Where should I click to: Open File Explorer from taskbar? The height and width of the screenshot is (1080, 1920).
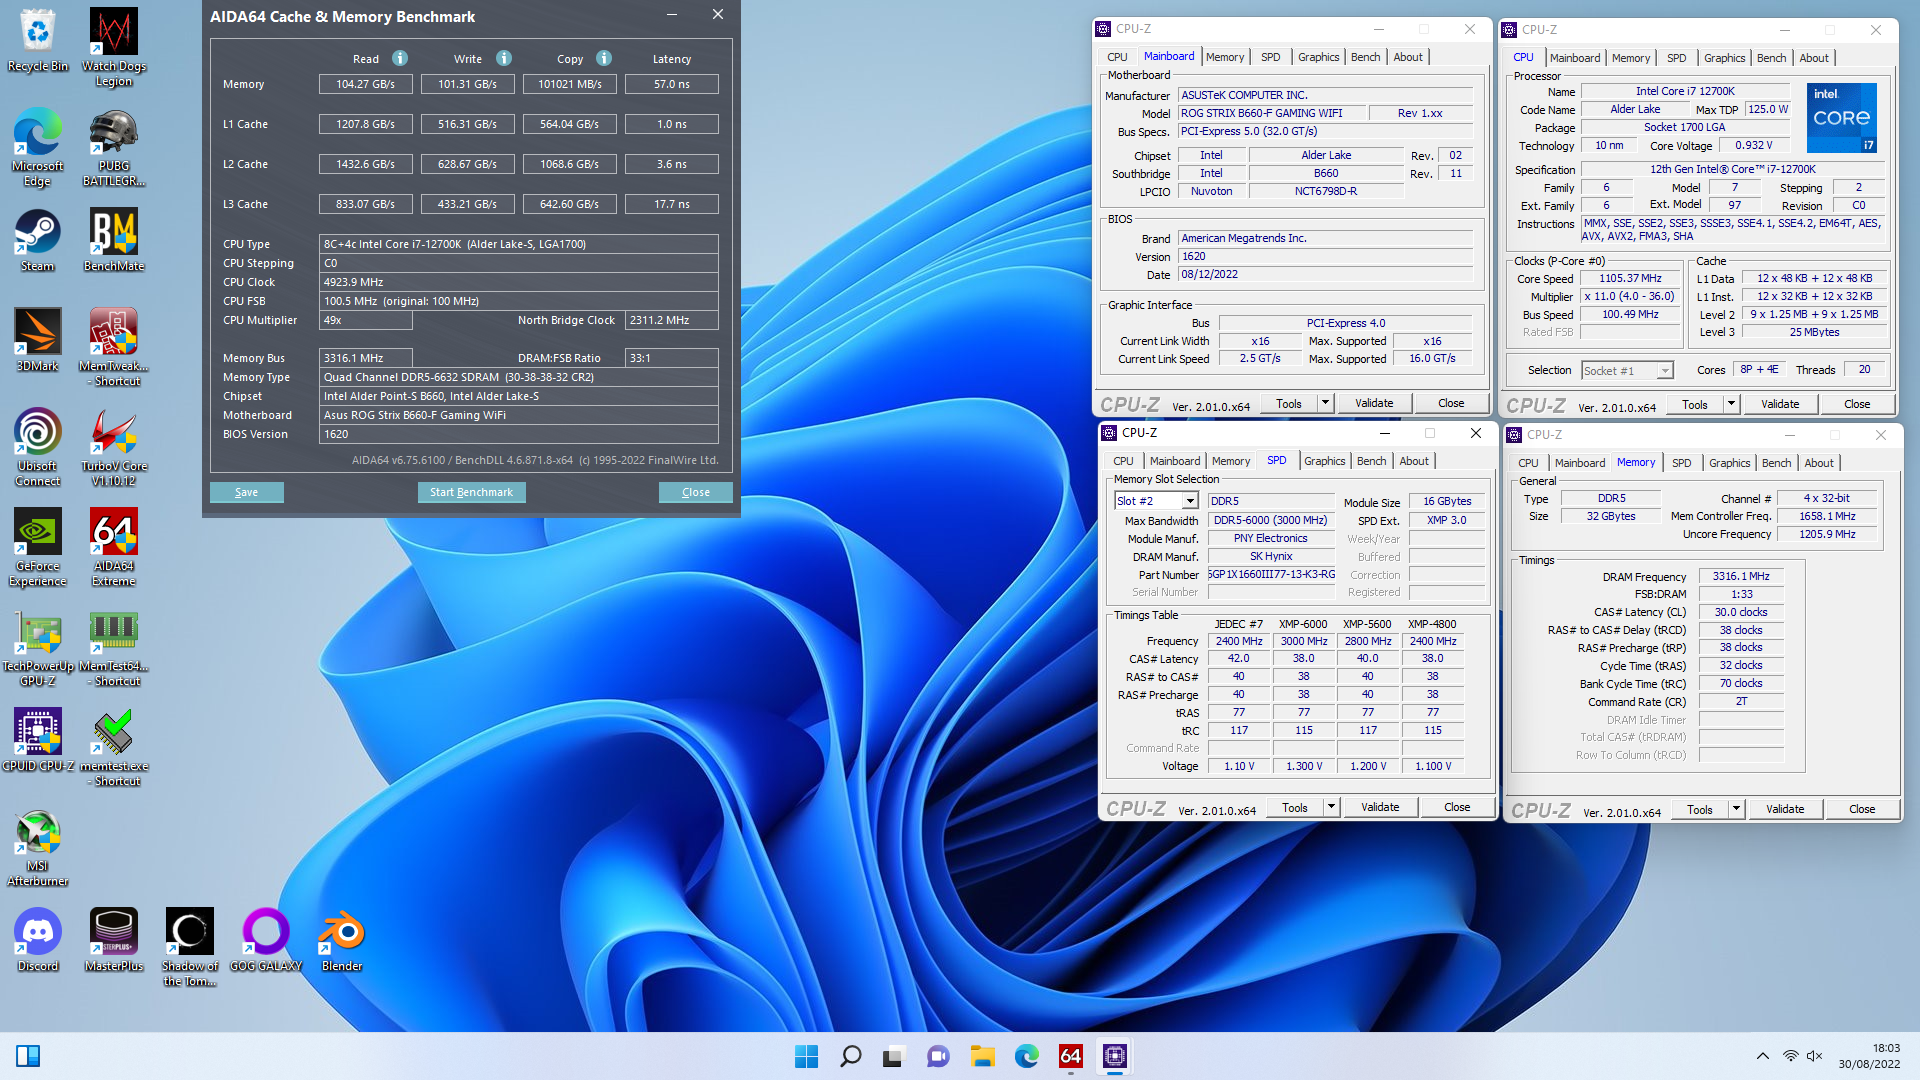click(x=983, y=1056)
